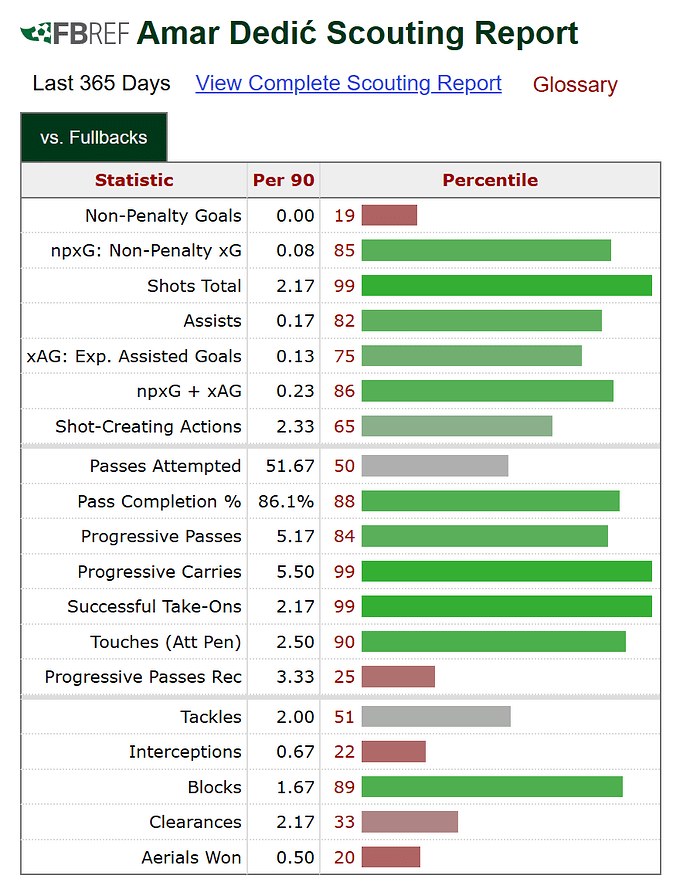Click the FBREF logo icon
Screen dimensions: 690x889
coord(75,33)
